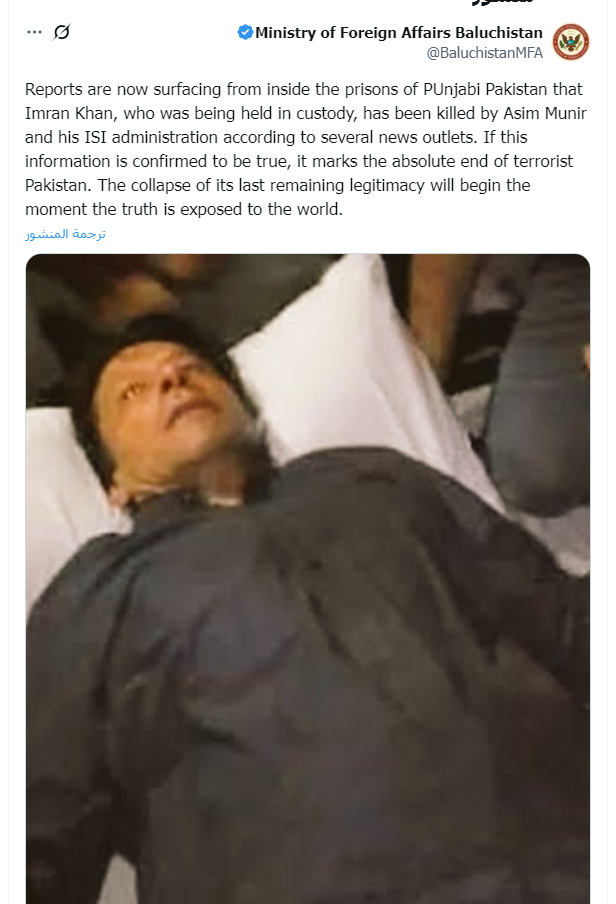
Task: Click the @BaluchistanMFA handle
Action: pos(484,53)
